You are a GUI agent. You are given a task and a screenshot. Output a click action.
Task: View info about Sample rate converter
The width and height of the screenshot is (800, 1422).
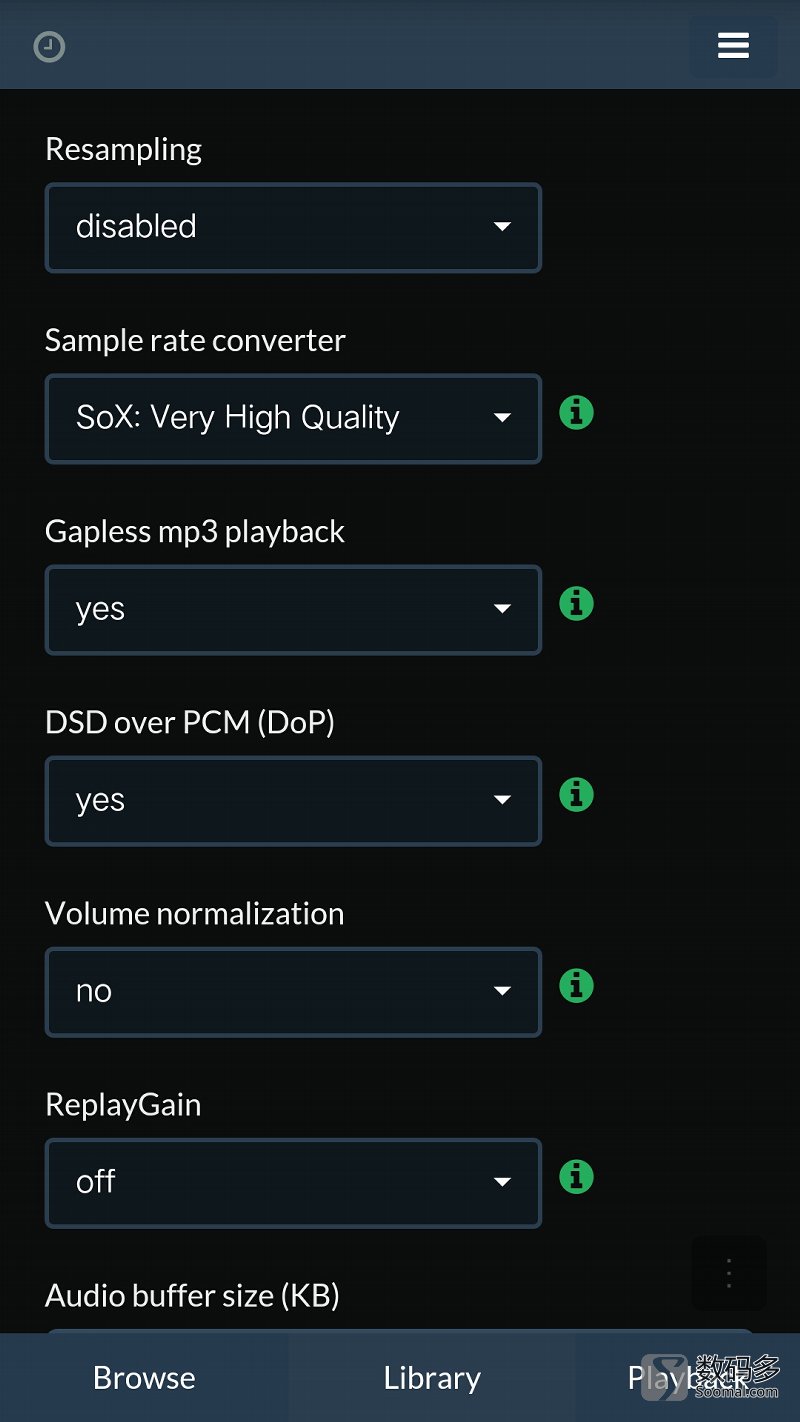pyautogui.click(x=575, y=412)
